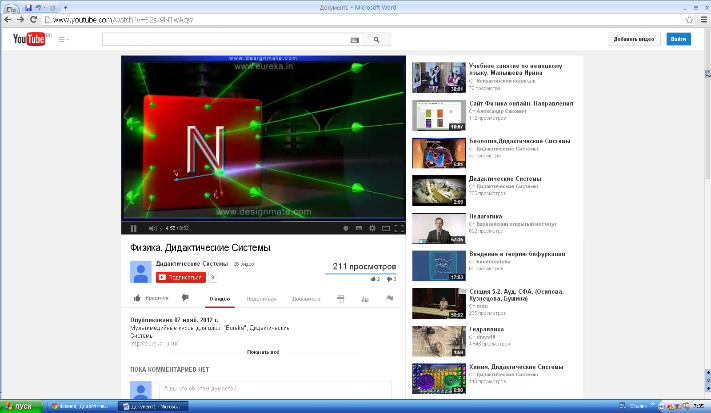Select the 'Поделиться' tab
711x413 pixels.
(261, 299)
